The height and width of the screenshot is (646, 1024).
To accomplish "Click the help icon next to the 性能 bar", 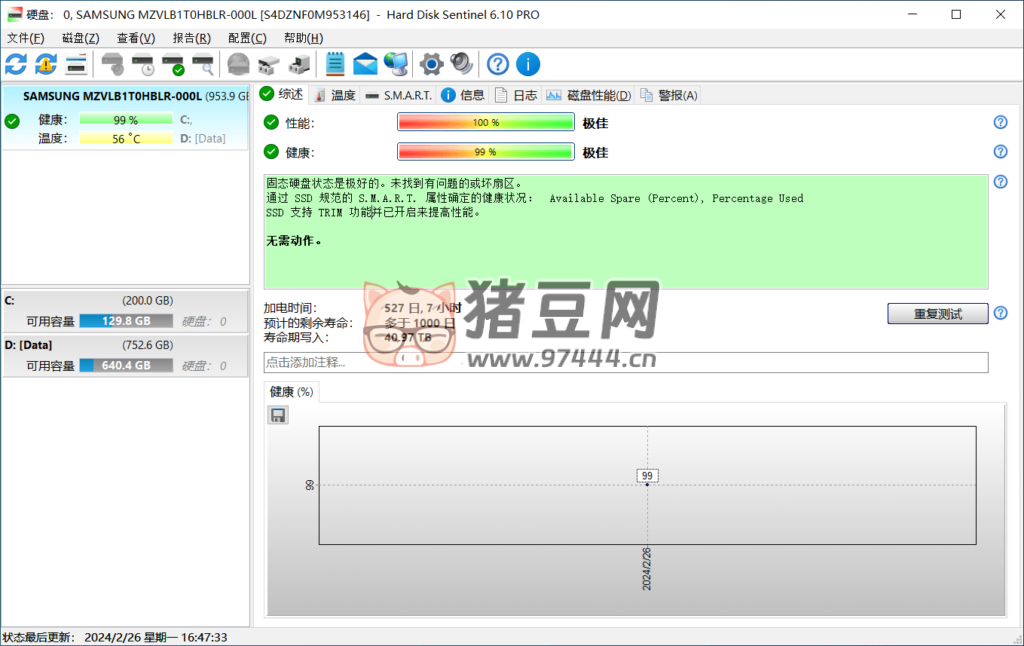I will click(1000, 122).
